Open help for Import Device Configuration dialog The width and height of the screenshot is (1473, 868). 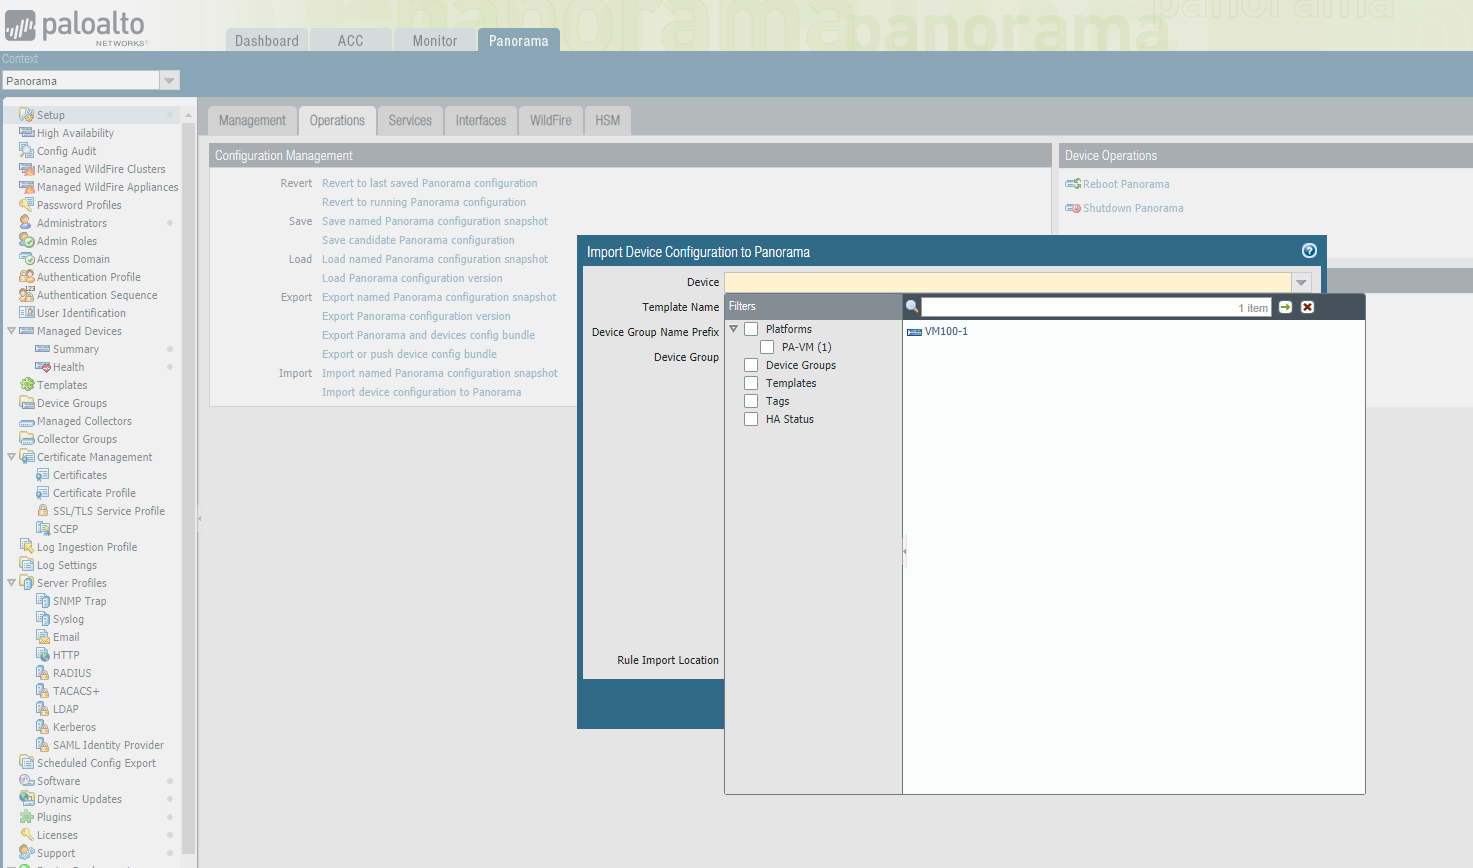pyautogui.click(x=1309, y=251)
